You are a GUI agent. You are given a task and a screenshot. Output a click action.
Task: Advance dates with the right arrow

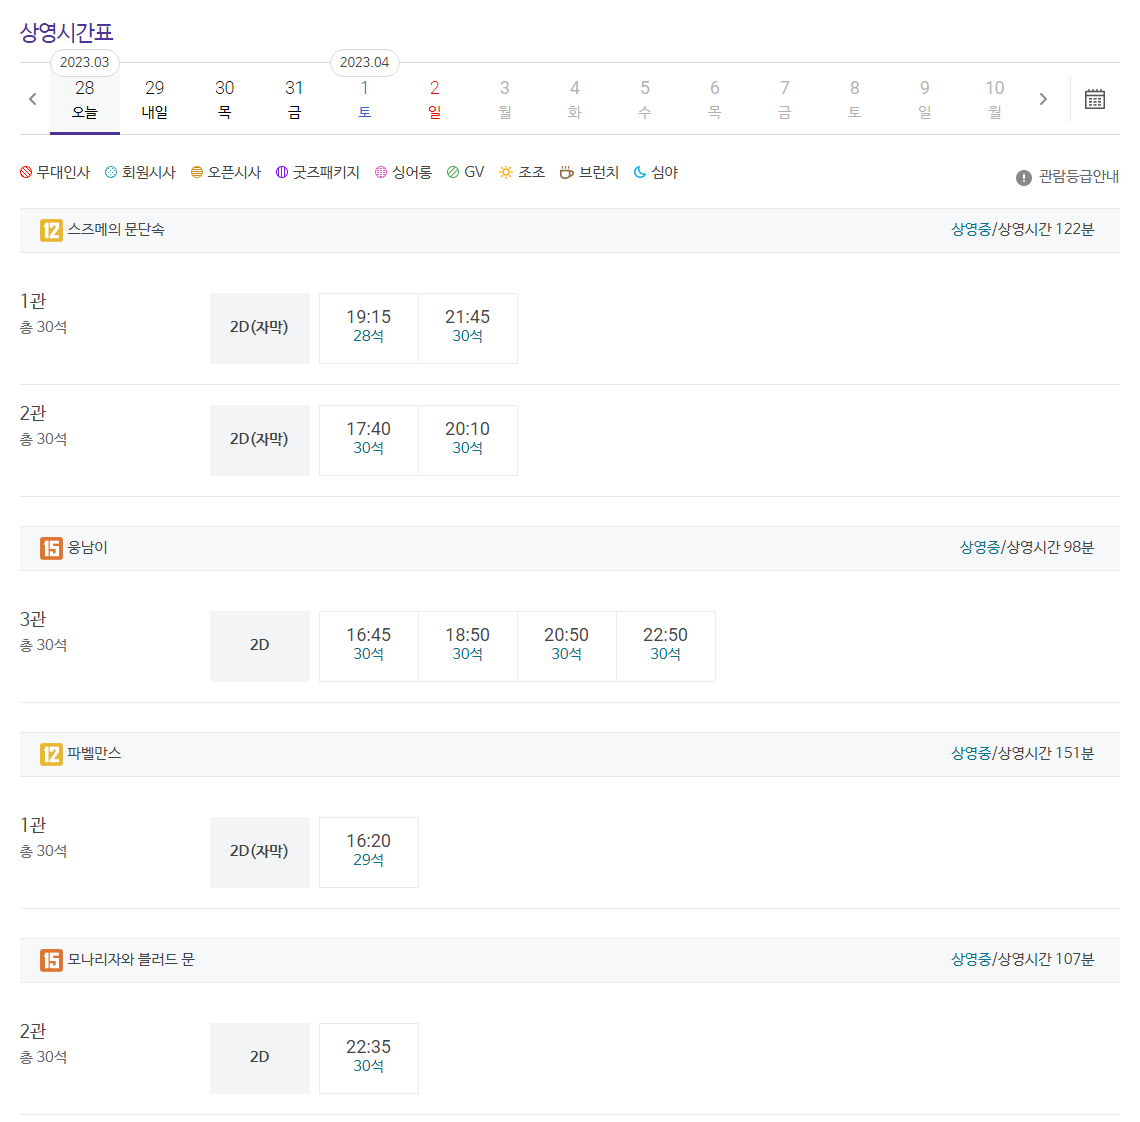point(1043,99)
